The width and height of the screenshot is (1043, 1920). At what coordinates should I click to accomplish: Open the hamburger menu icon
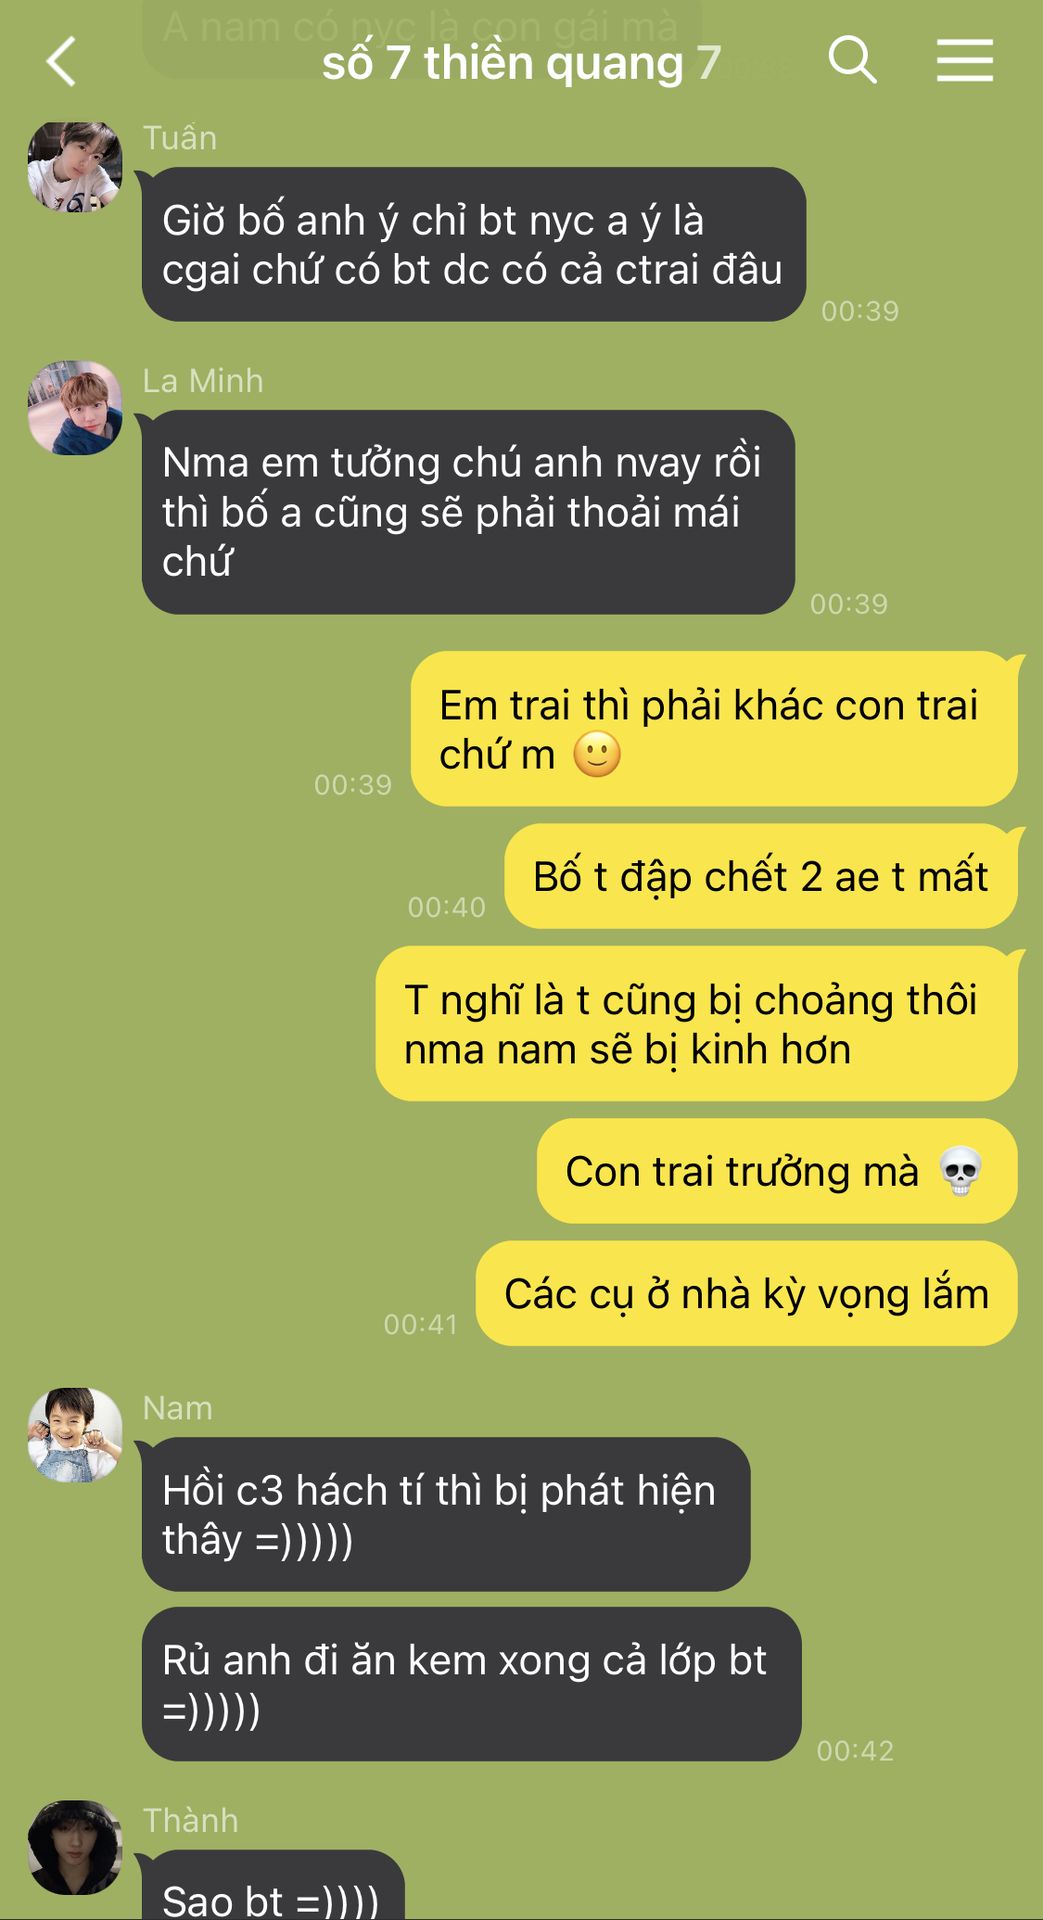[x=965, y=60]
